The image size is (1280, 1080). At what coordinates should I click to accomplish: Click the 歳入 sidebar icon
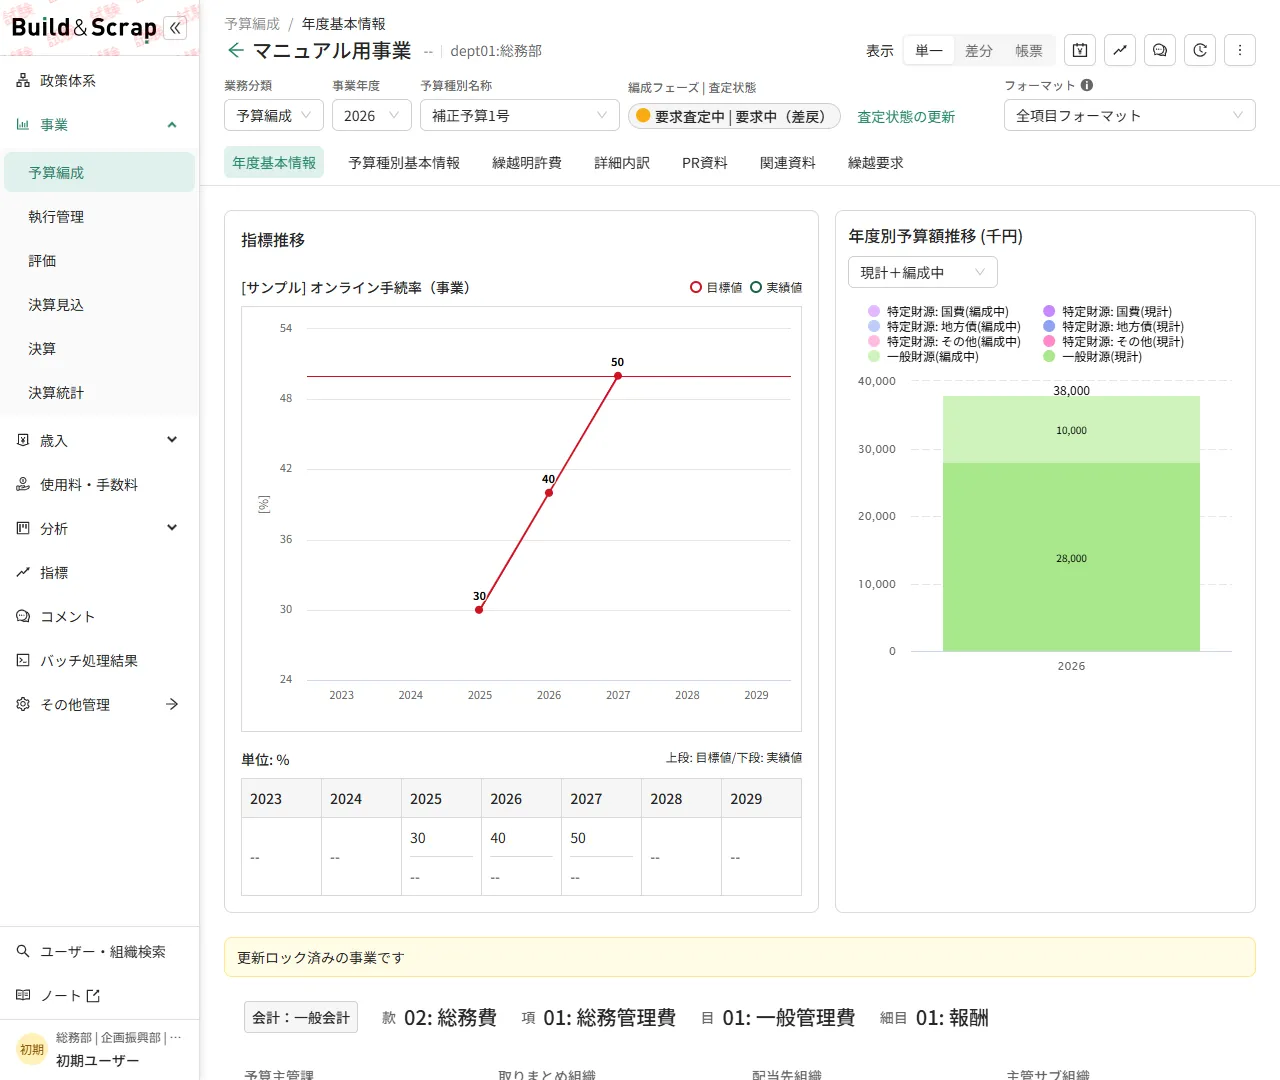click(x=23, y=440)
